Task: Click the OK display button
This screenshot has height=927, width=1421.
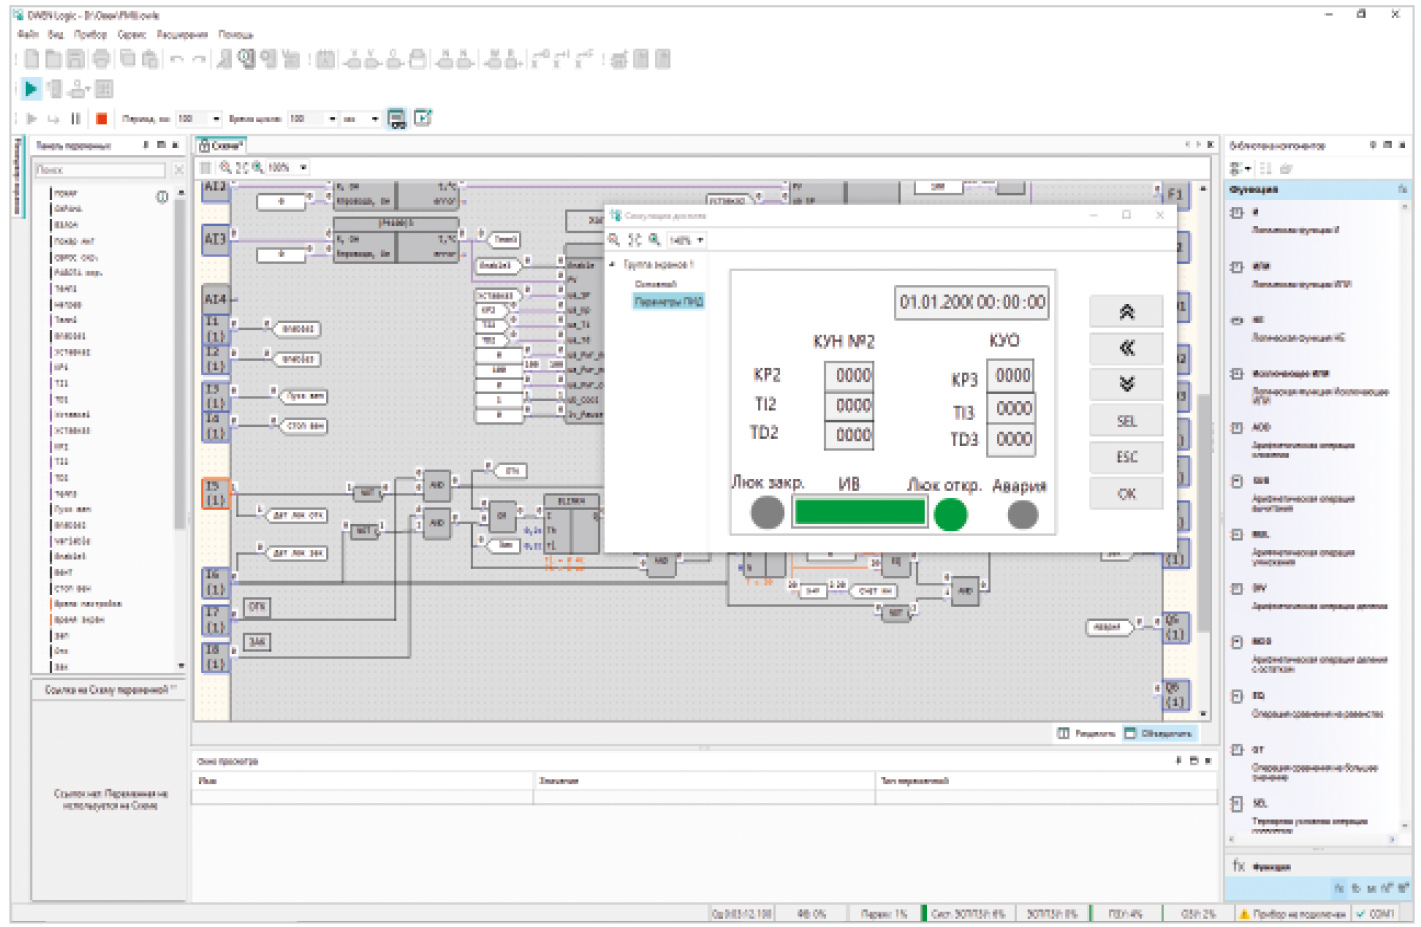Action: click(1126, 493)
